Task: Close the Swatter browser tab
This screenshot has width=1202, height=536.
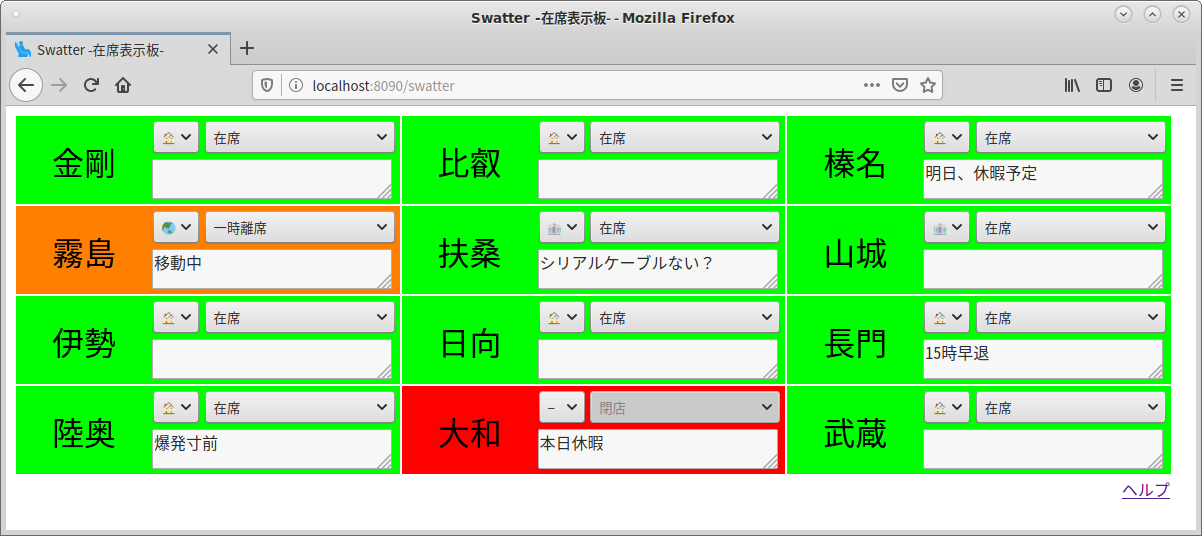Action: coord(212,49)
